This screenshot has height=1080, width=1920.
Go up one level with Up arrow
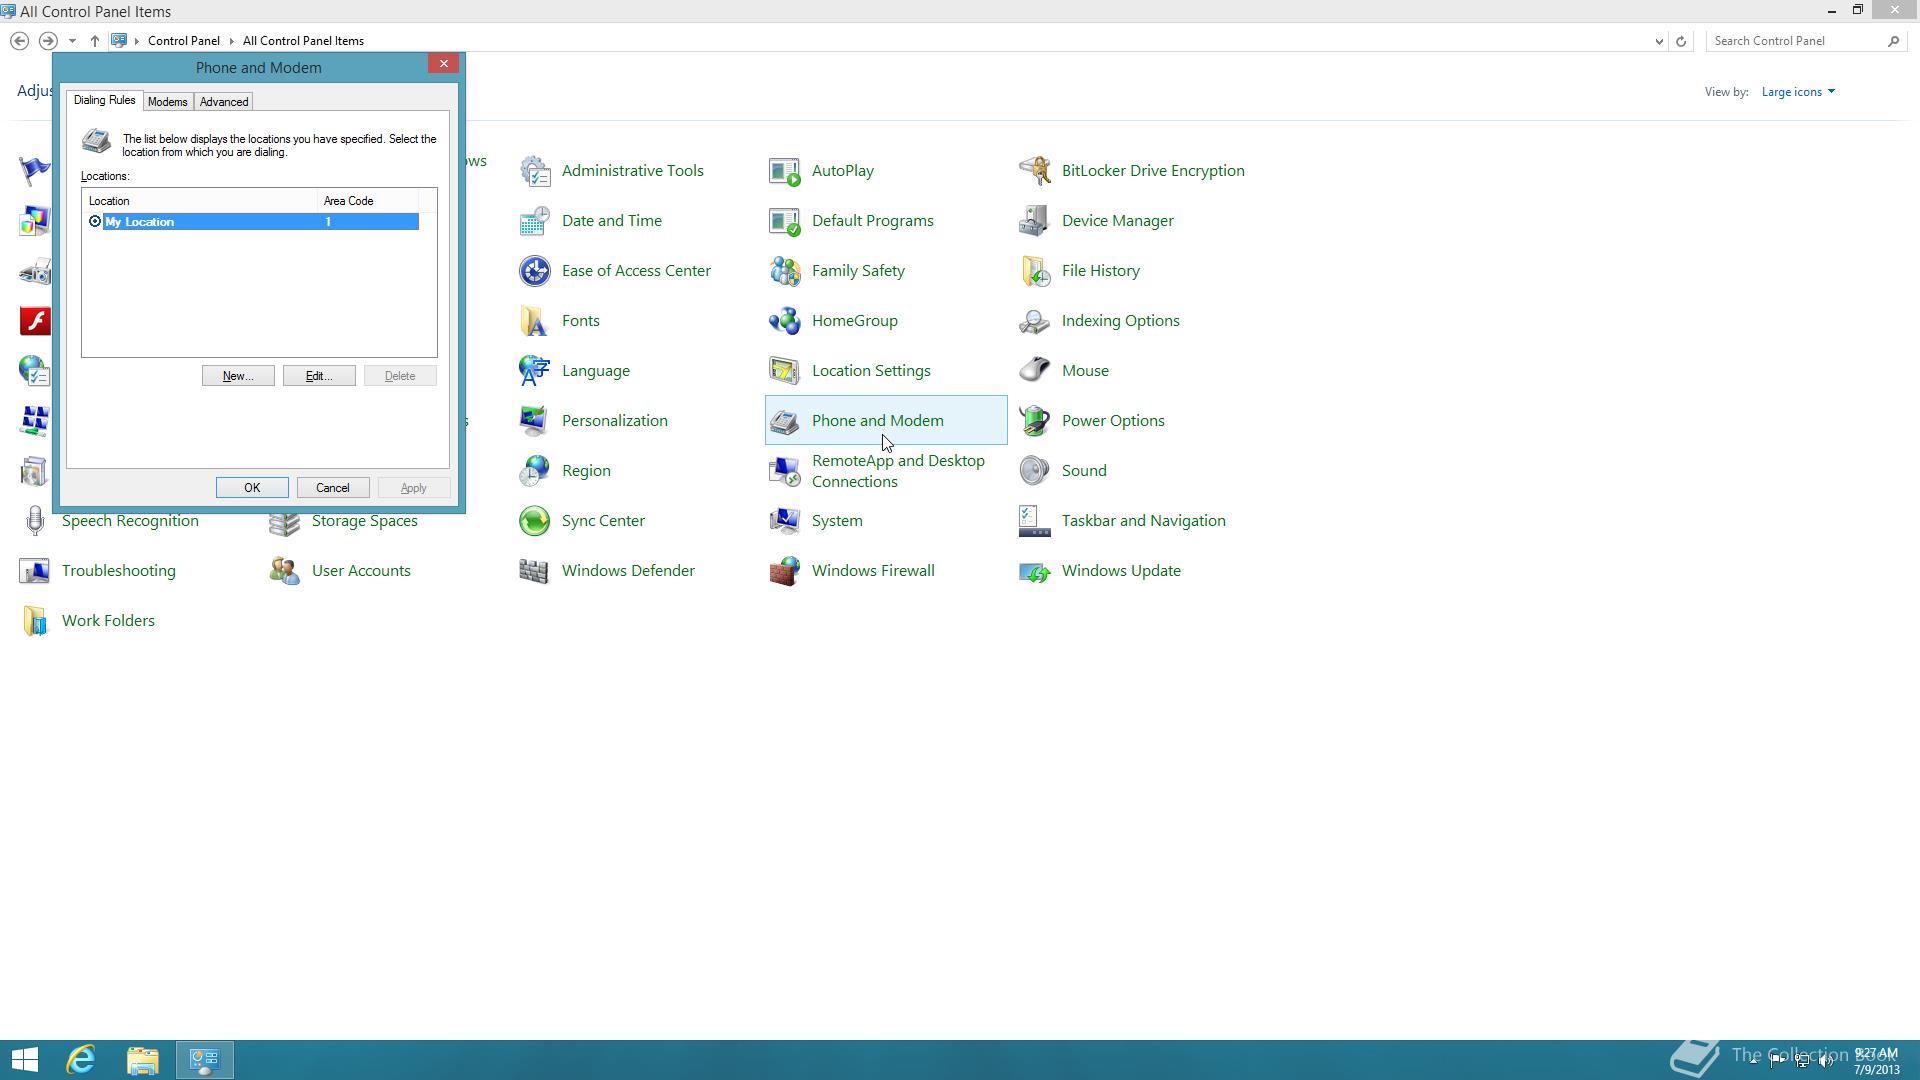coord(95,41)
